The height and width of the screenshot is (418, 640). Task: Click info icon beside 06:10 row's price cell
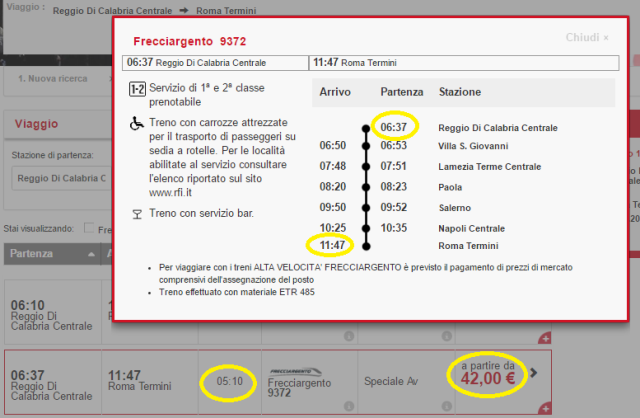[x=447, y=336]
